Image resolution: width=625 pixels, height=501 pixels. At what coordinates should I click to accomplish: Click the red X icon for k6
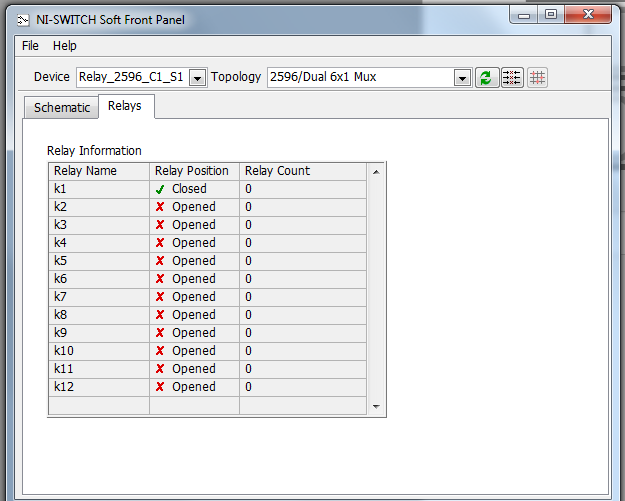[160, 279]
